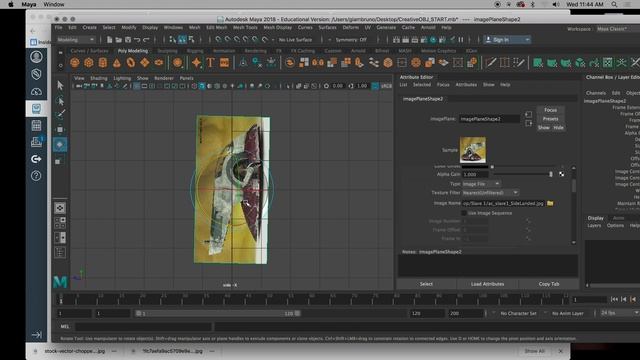Click the polygon cube shelf icon
The height and width of the screenshot is (360, 640).
[x=89, y=62]
